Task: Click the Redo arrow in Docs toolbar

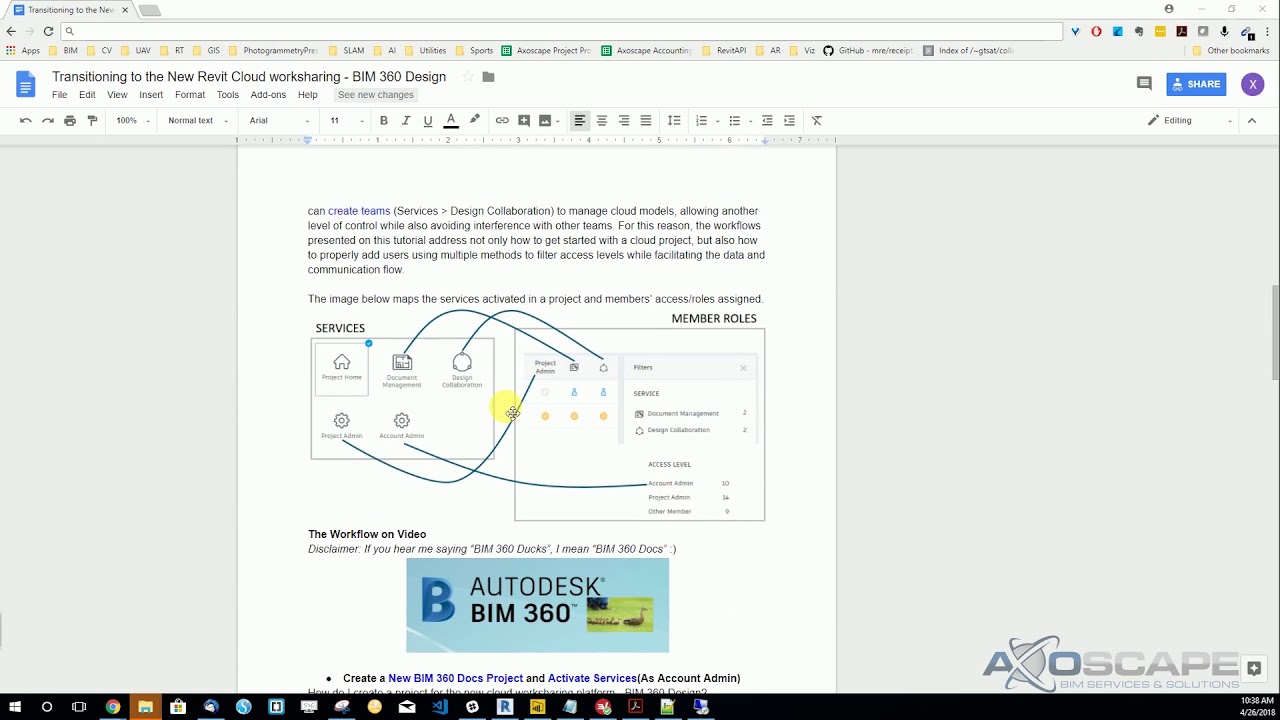Action: [x=47, y=120]
